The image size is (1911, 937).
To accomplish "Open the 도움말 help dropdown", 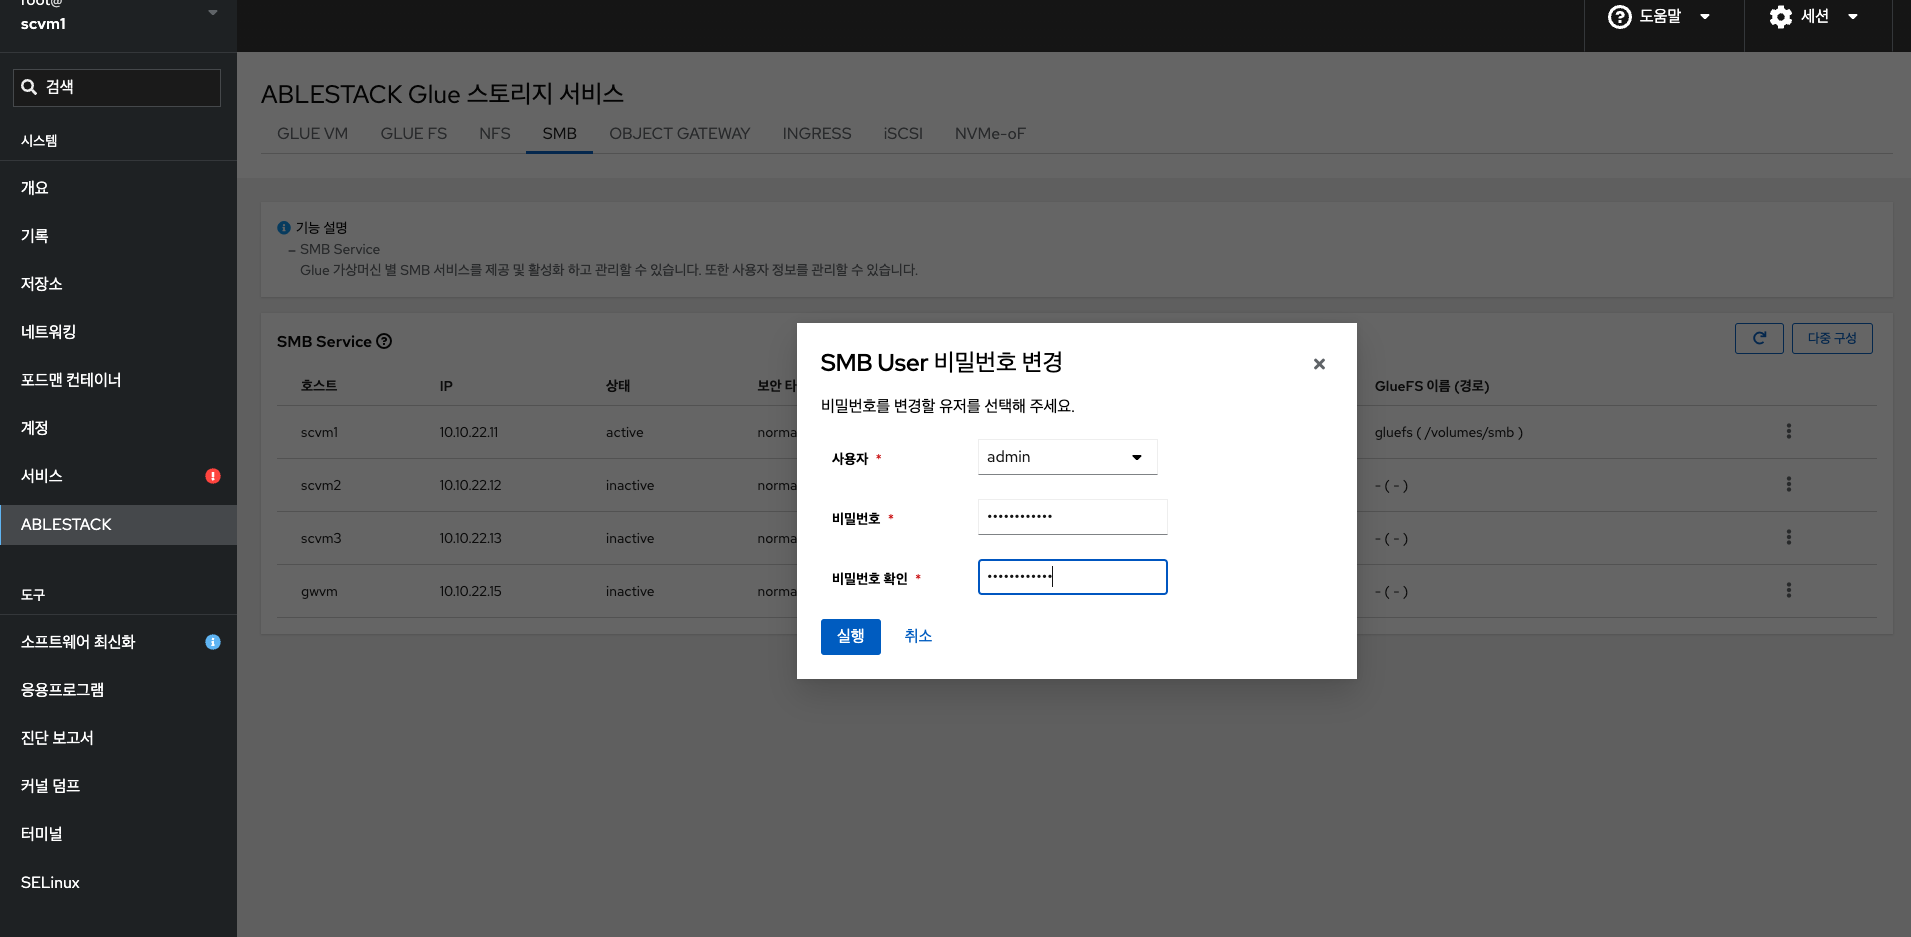I will pyautogui.click(x=1659, y=17).
